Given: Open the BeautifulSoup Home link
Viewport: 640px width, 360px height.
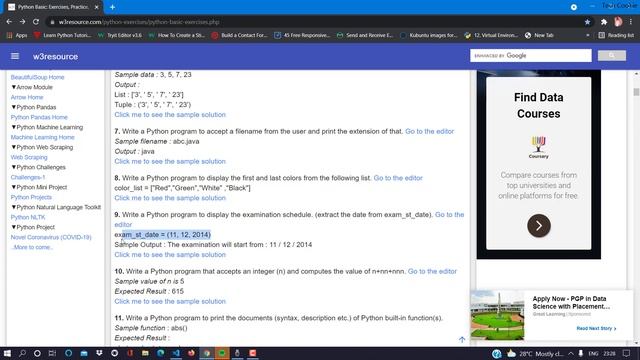Looking at the screenshot, I should point(38,77).
